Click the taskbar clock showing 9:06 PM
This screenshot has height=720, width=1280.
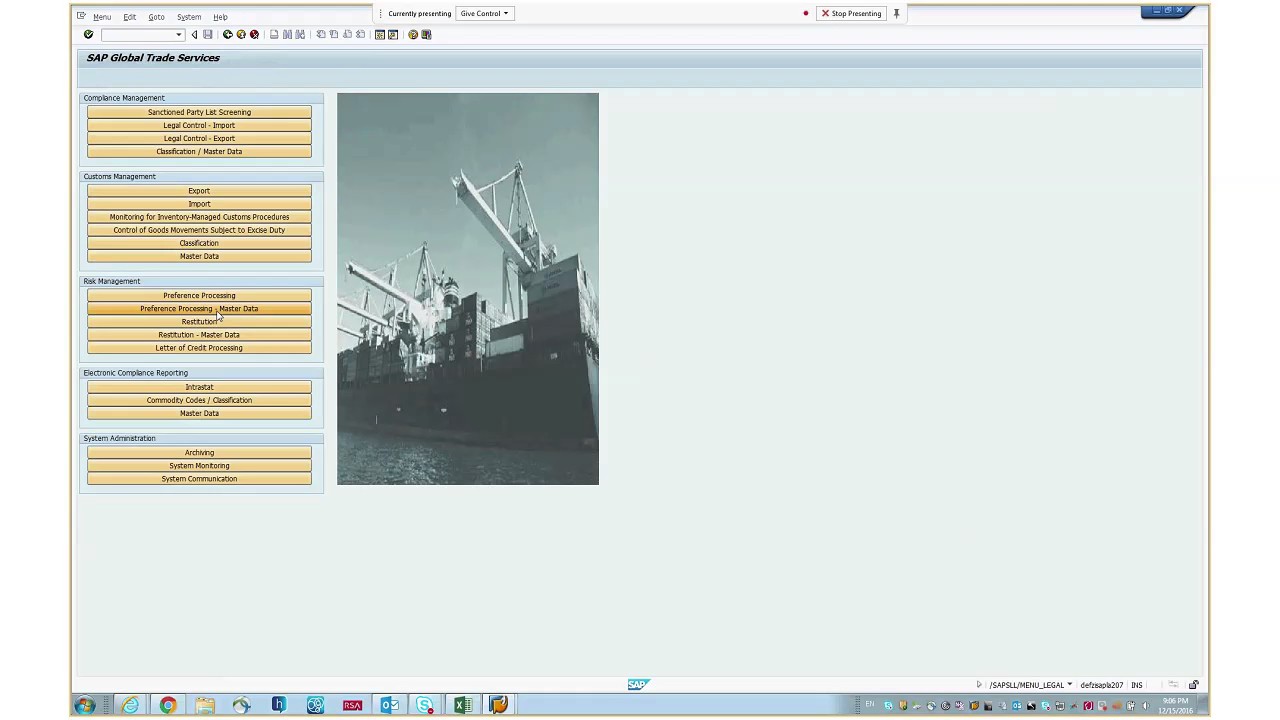pyautogui.click(x=1174, y=706)
